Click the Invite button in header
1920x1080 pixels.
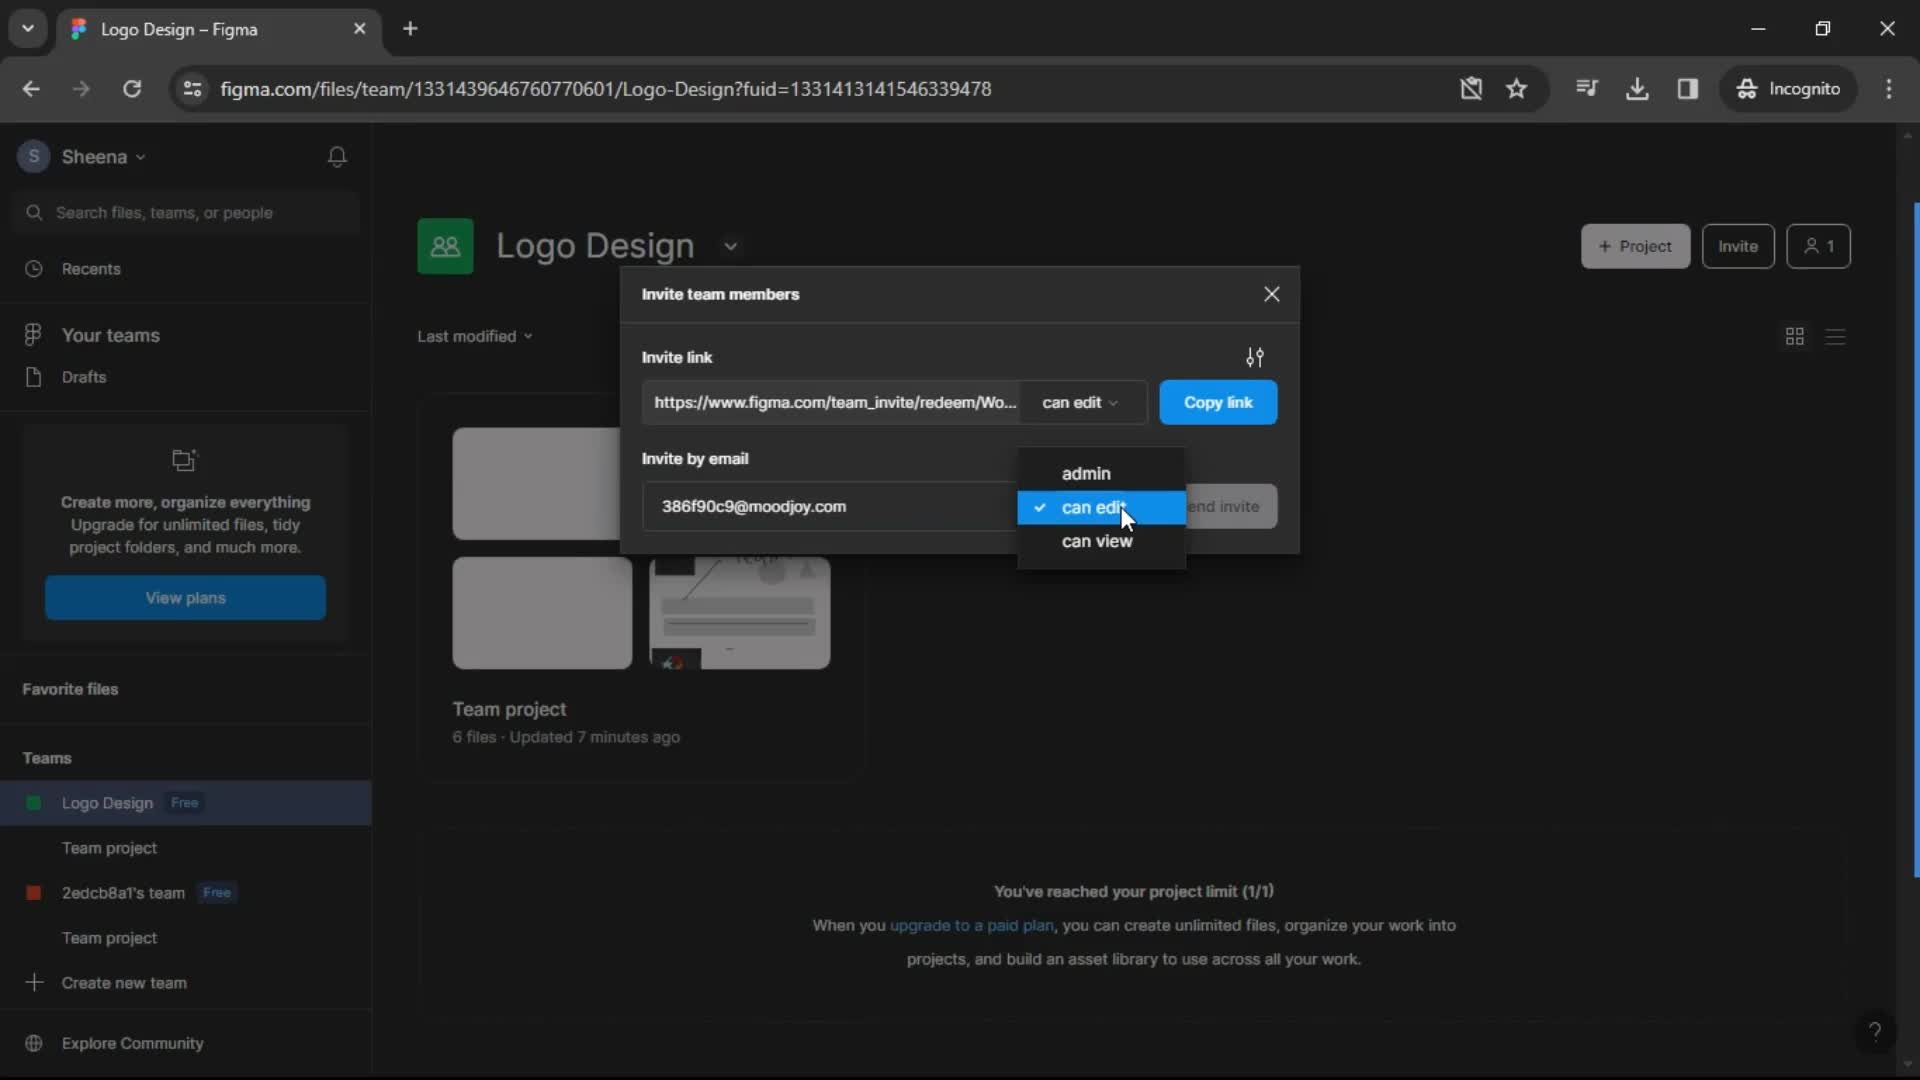coord(1738,246)
